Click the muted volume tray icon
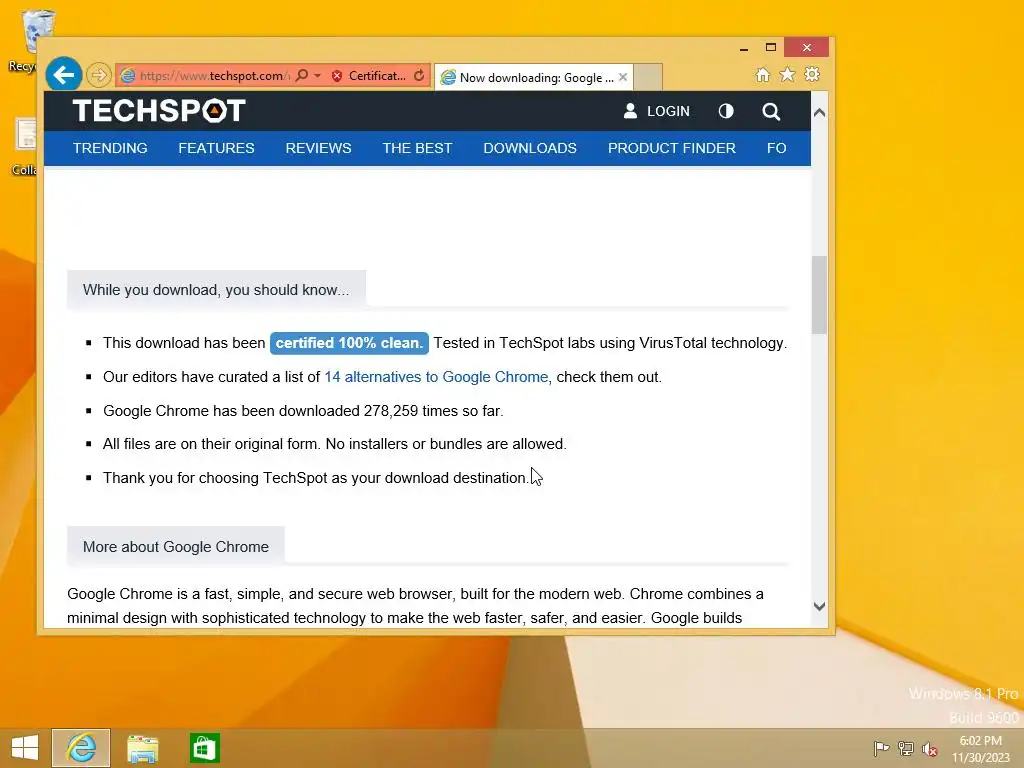 point(929,748)
